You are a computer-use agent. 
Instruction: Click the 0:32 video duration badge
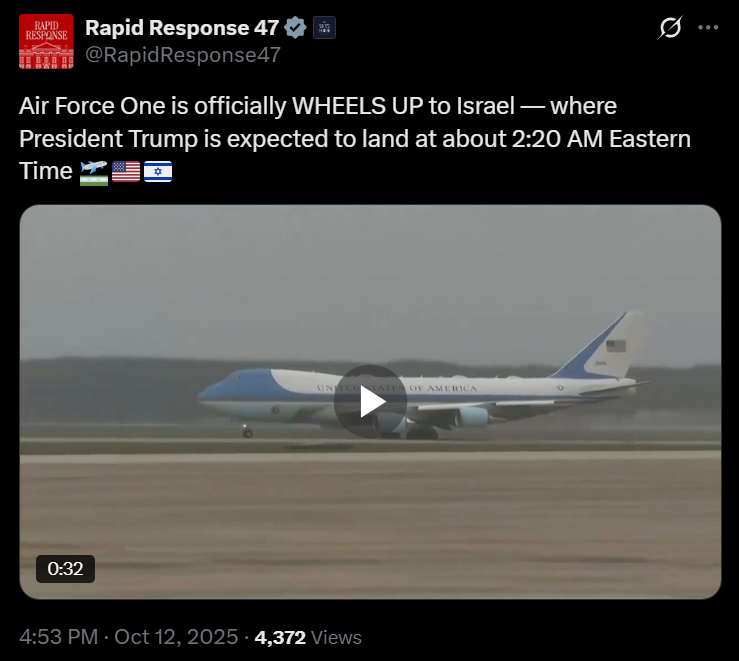(65, 569)
